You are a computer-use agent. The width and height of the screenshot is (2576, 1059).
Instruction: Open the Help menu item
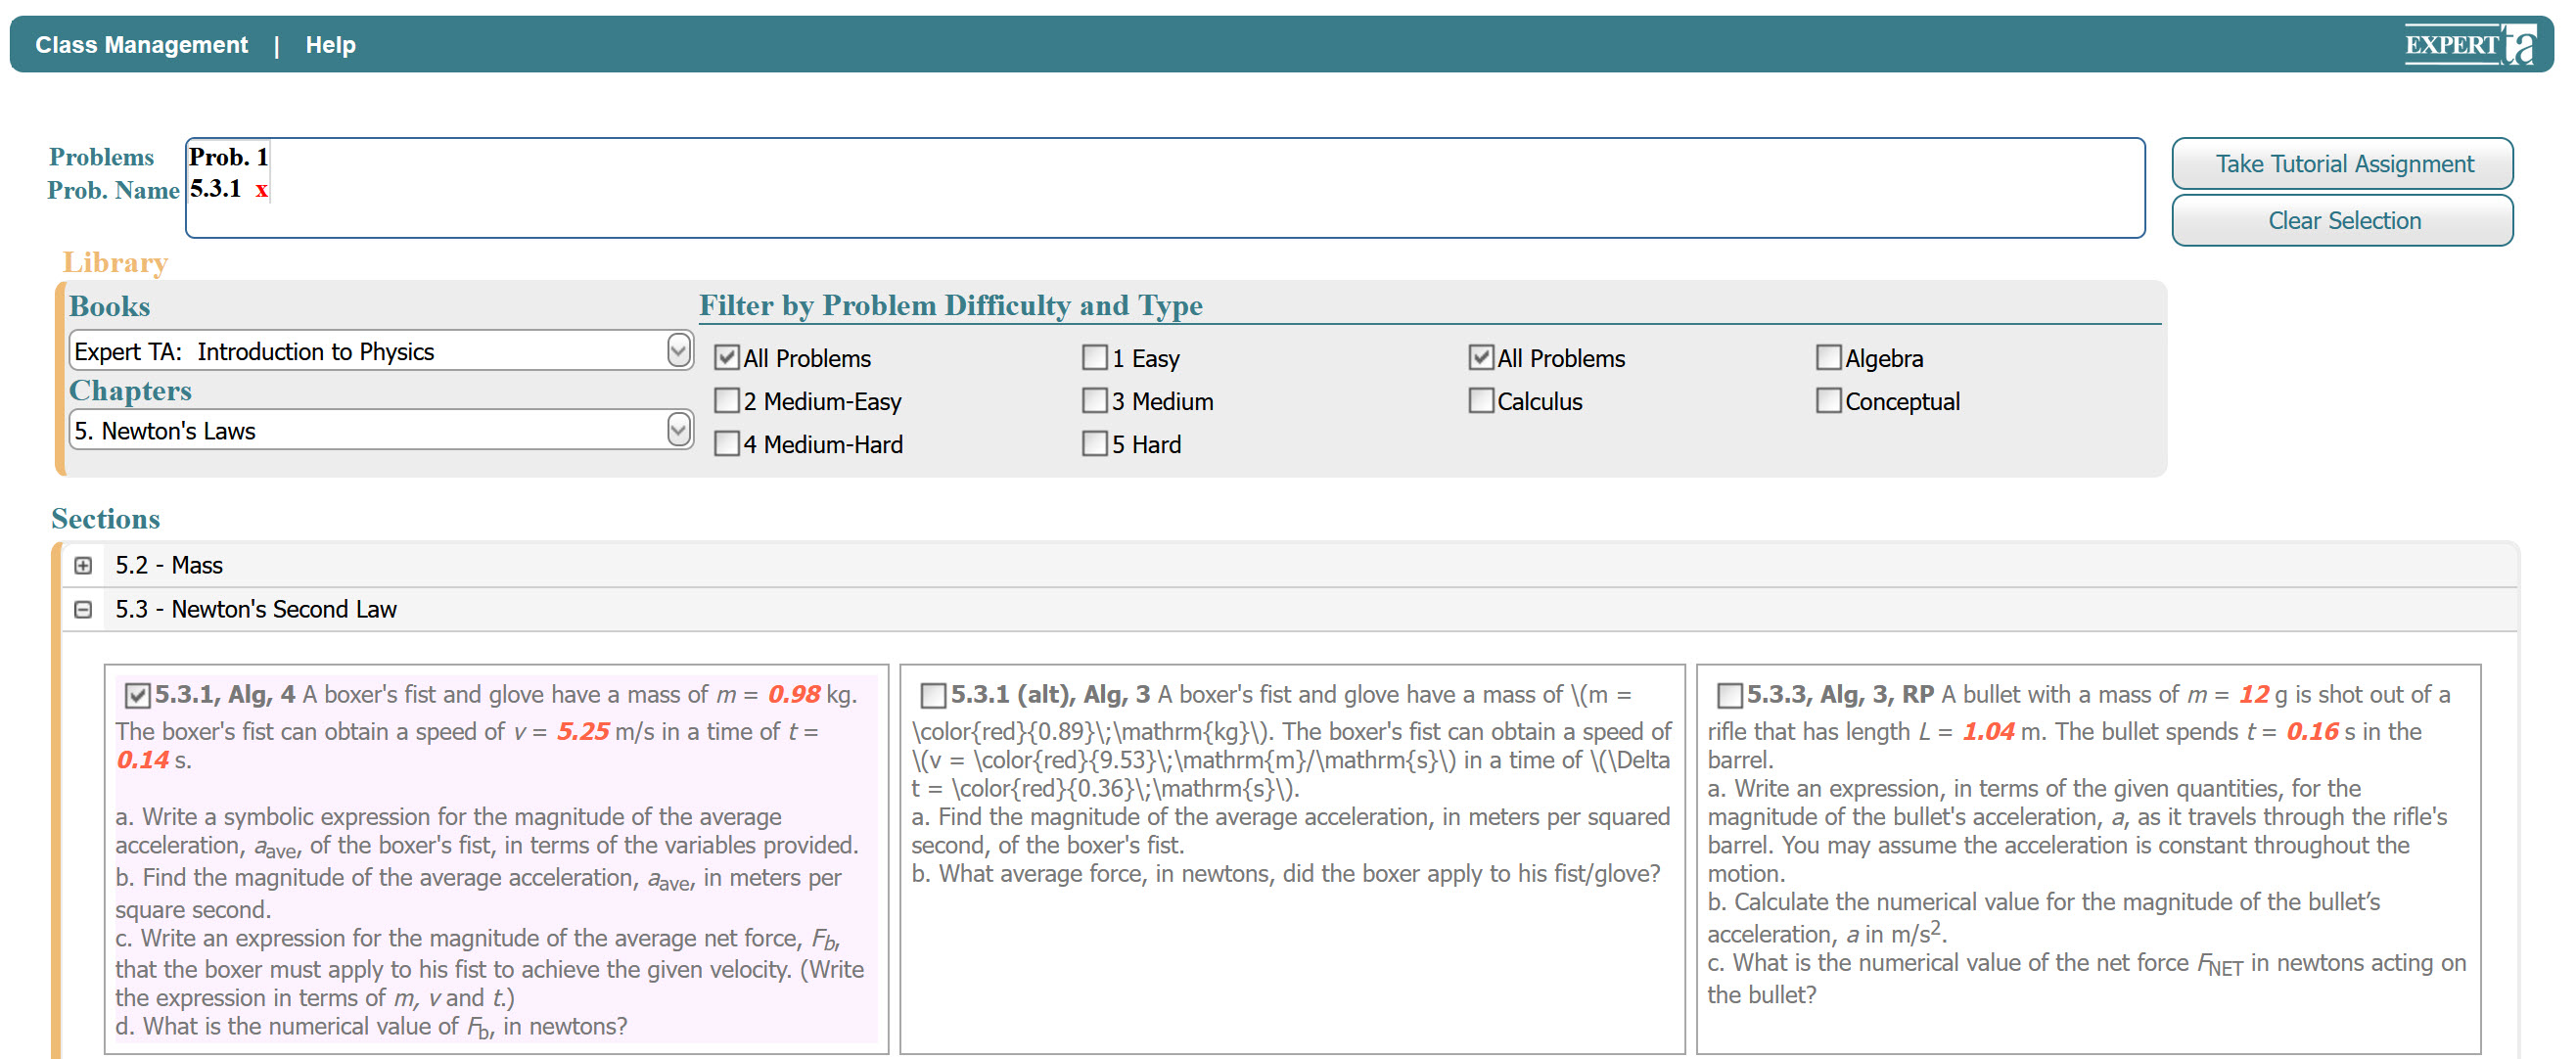pyautogui.click(x=330, y=45)
